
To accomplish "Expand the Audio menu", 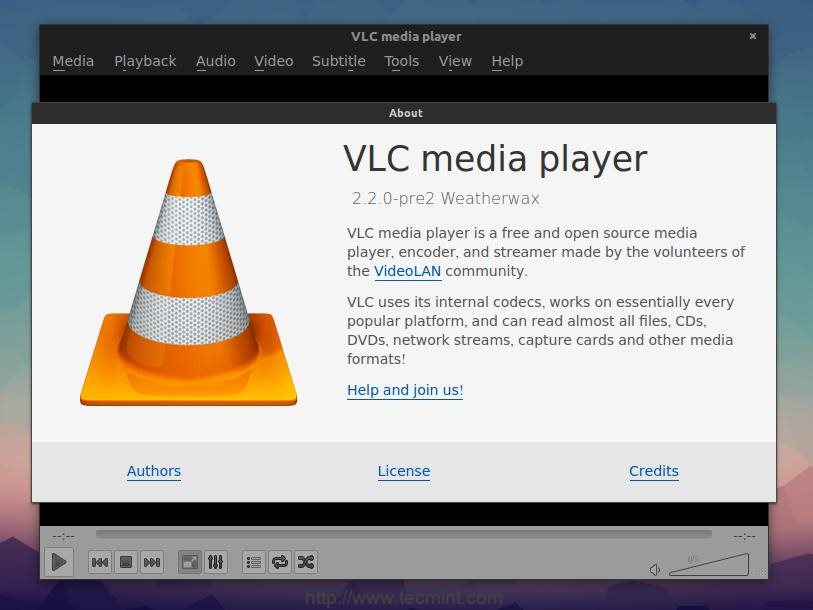I will point(215,61).
